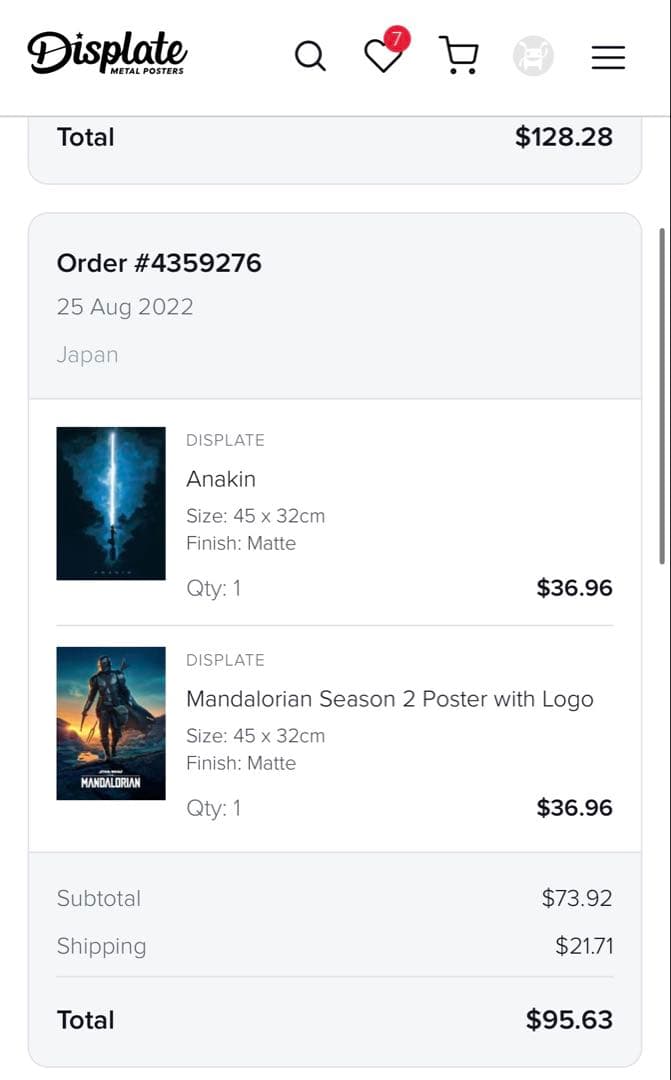Screen dimensions: 671x1080
Task: Select Order #4359276 heading
Action: pos(159,263)
